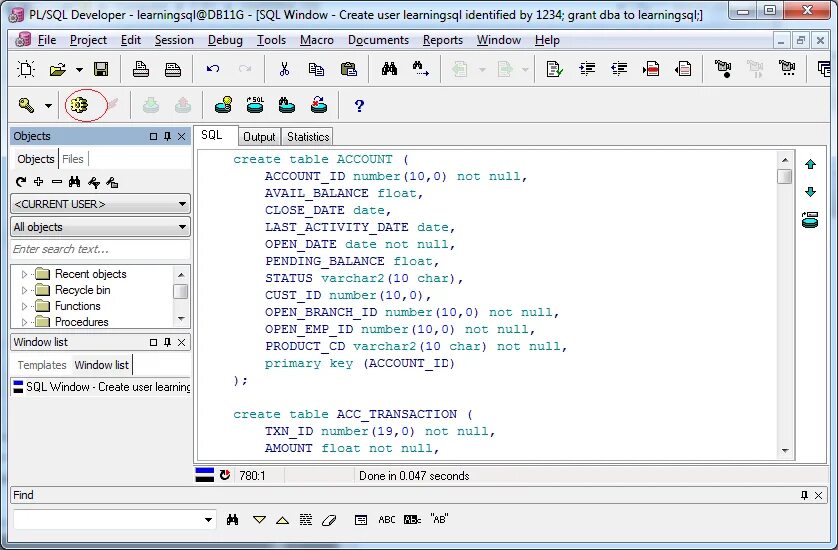Open Help with the question mark icon
This screenshot has height=550, width=838.
pos(359,106)
